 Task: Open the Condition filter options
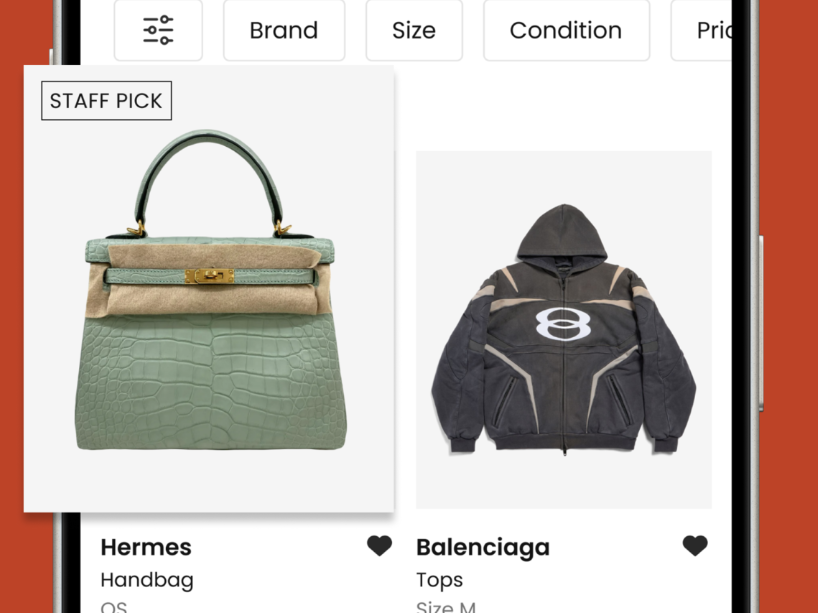coord(565,30)
